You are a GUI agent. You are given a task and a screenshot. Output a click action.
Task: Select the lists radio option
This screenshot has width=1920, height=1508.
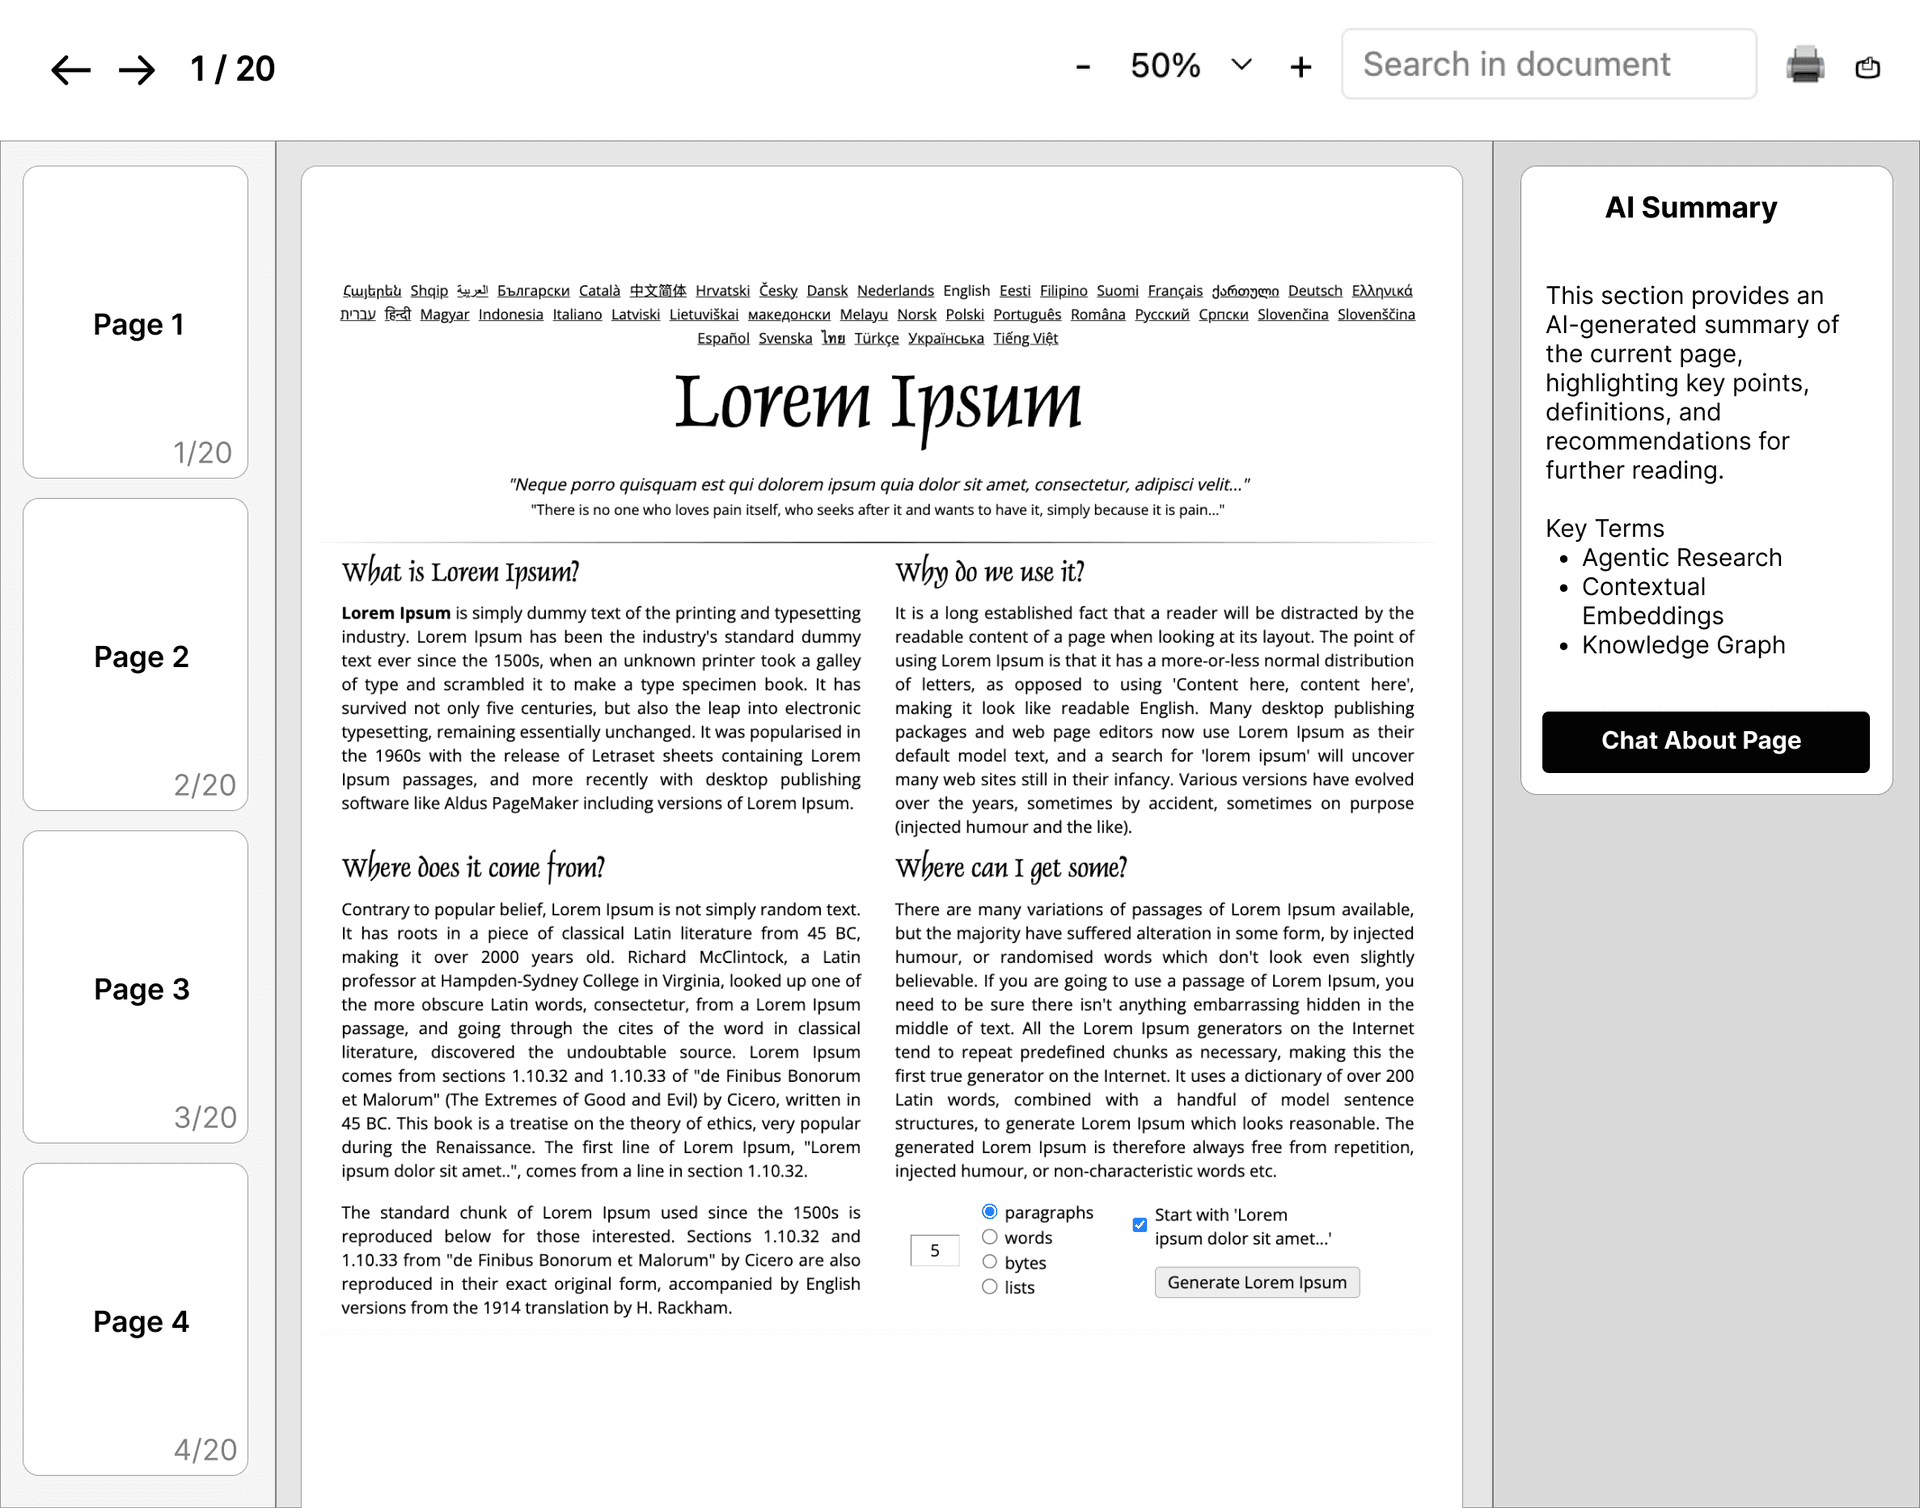pos(989,1287)
